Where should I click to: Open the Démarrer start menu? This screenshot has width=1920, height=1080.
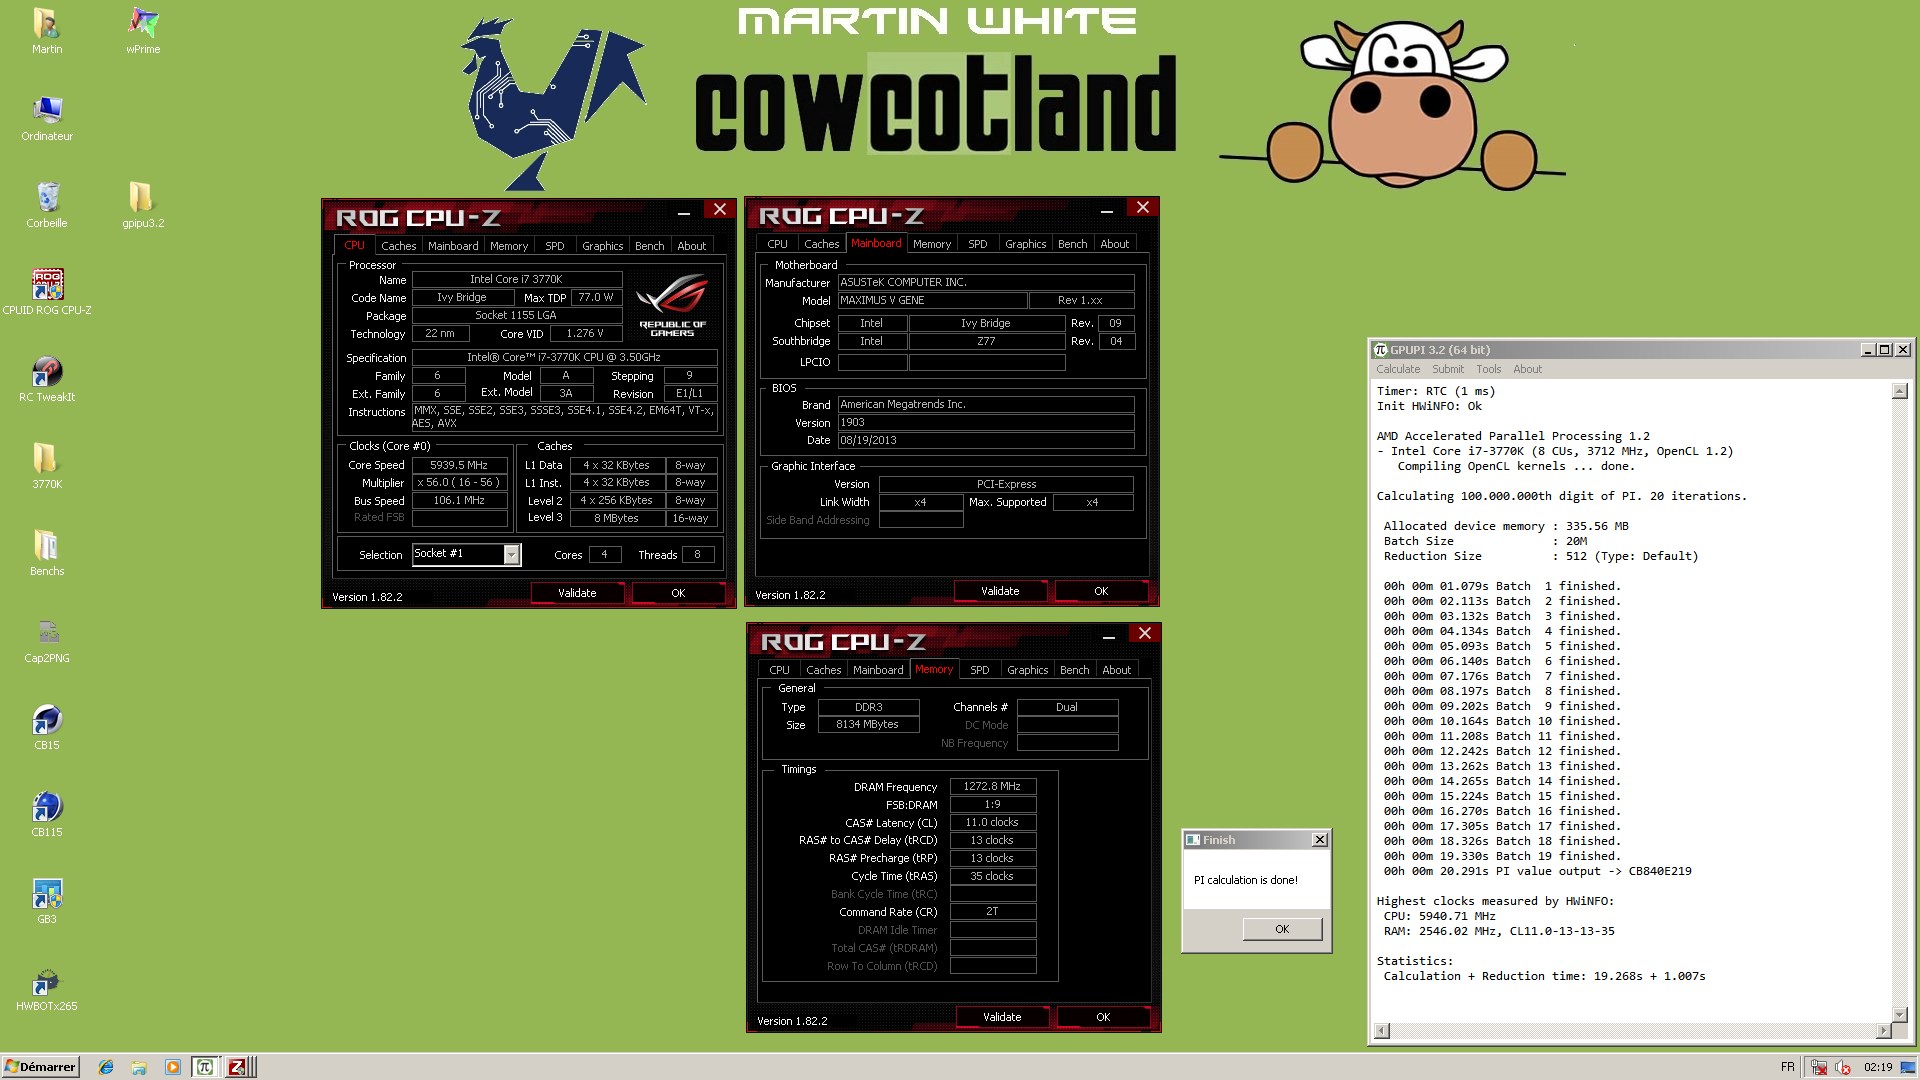coord(40,1067)
